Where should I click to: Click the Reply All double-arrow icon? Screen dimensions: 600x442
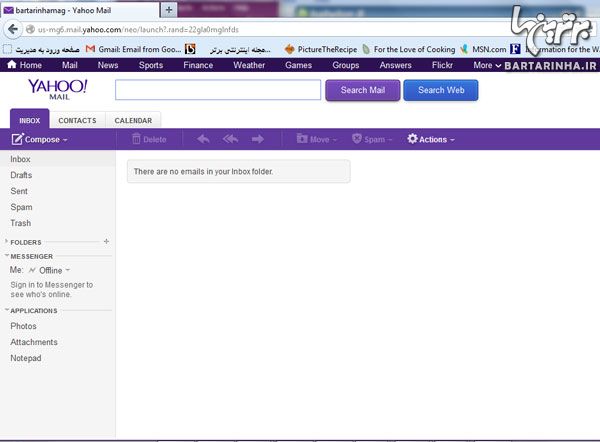[231, 139]
